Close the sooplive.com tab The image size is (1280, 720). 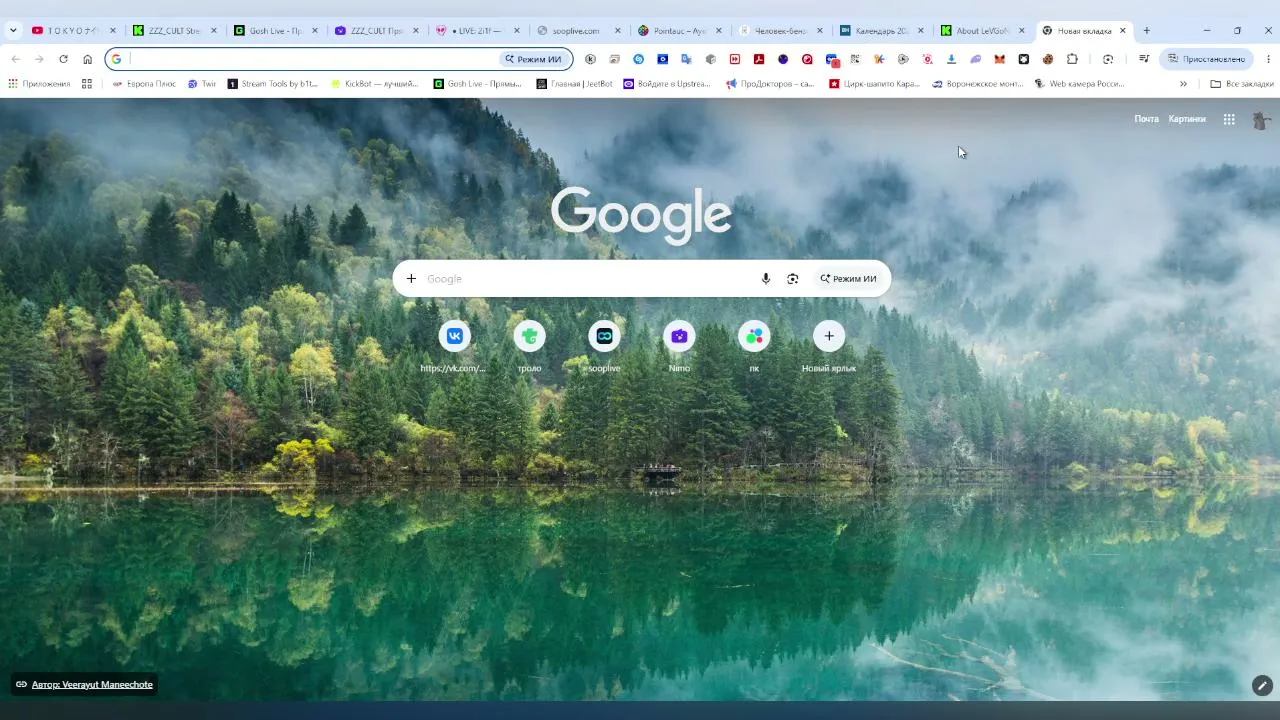click(x=618, y=31)
